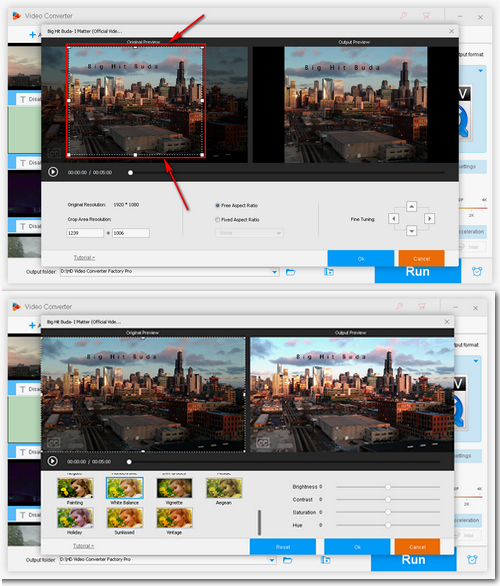Image resolution: width=500 pixels, height=586 pixels.
Task: Click playback position knob in effects dialog
Action: coord(129,462)
